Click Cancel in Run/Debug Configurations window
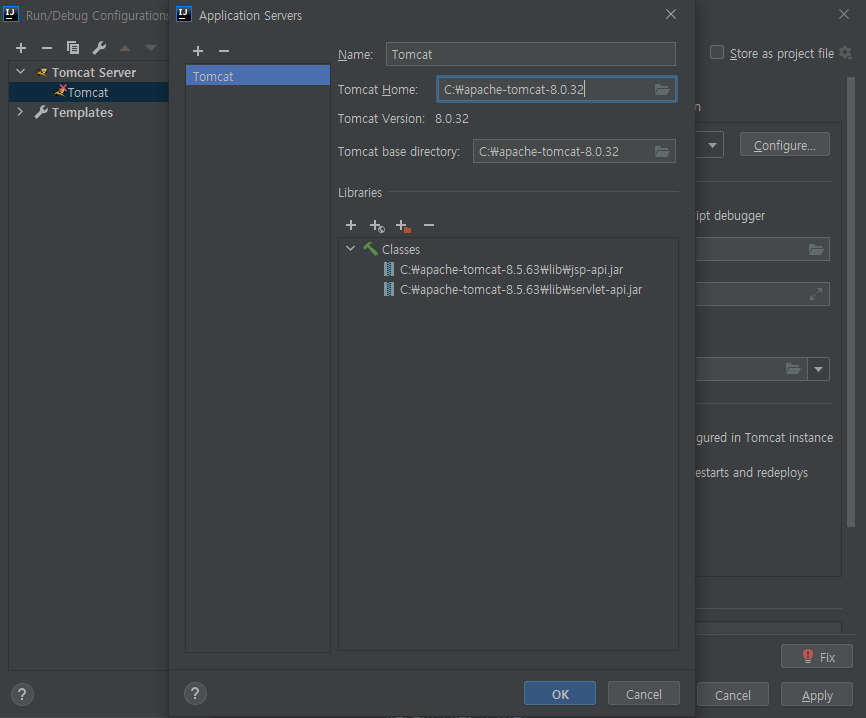This screenshot has width=866, height=718. pos(732,695)
